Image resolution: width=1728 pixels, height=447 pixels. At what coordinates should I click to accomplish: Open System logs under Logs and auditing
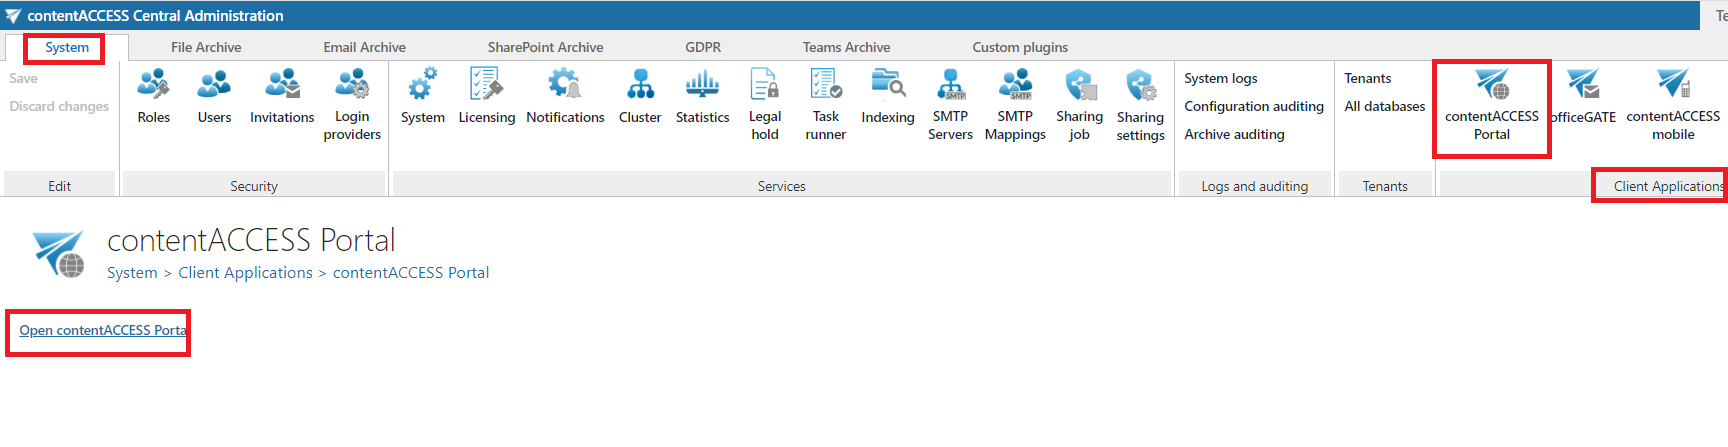(1221, 78)
